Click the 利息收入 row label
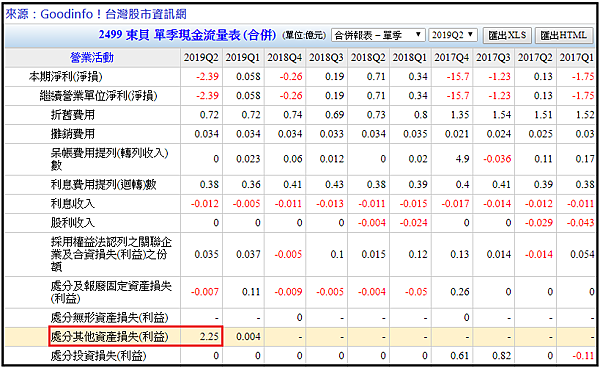This screenshot has width=600, height=368. [x=73, y=204]
